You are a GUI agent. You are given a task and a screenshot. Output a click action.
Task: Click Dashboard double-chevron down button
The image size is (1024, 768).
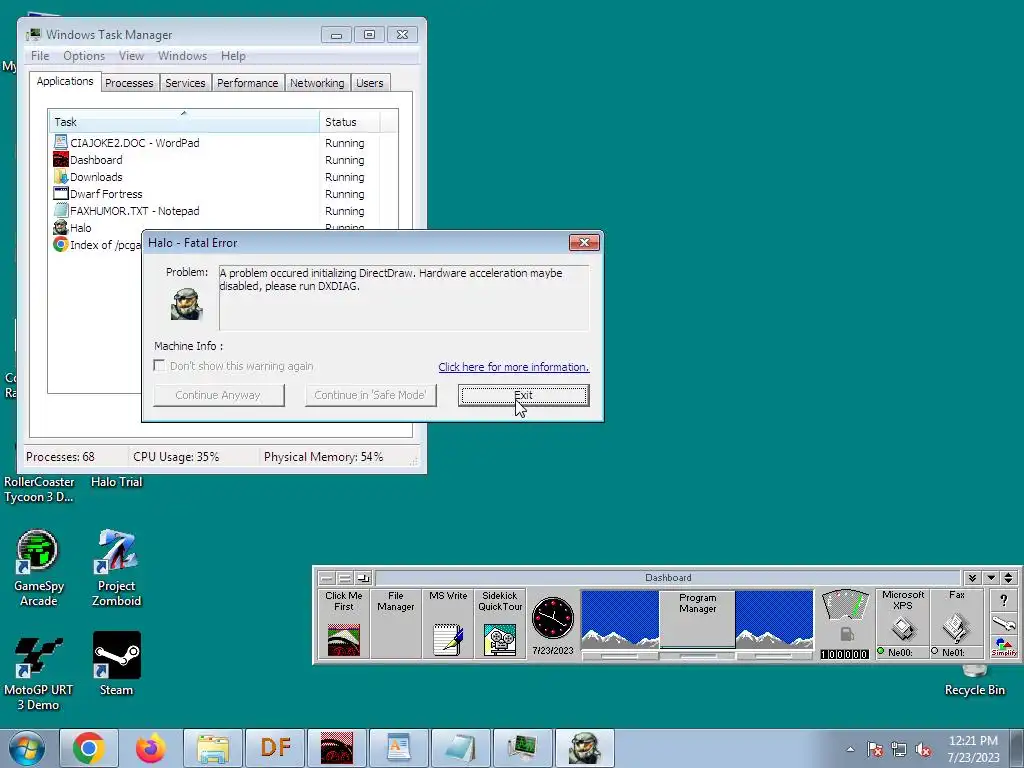click(972, 578)
